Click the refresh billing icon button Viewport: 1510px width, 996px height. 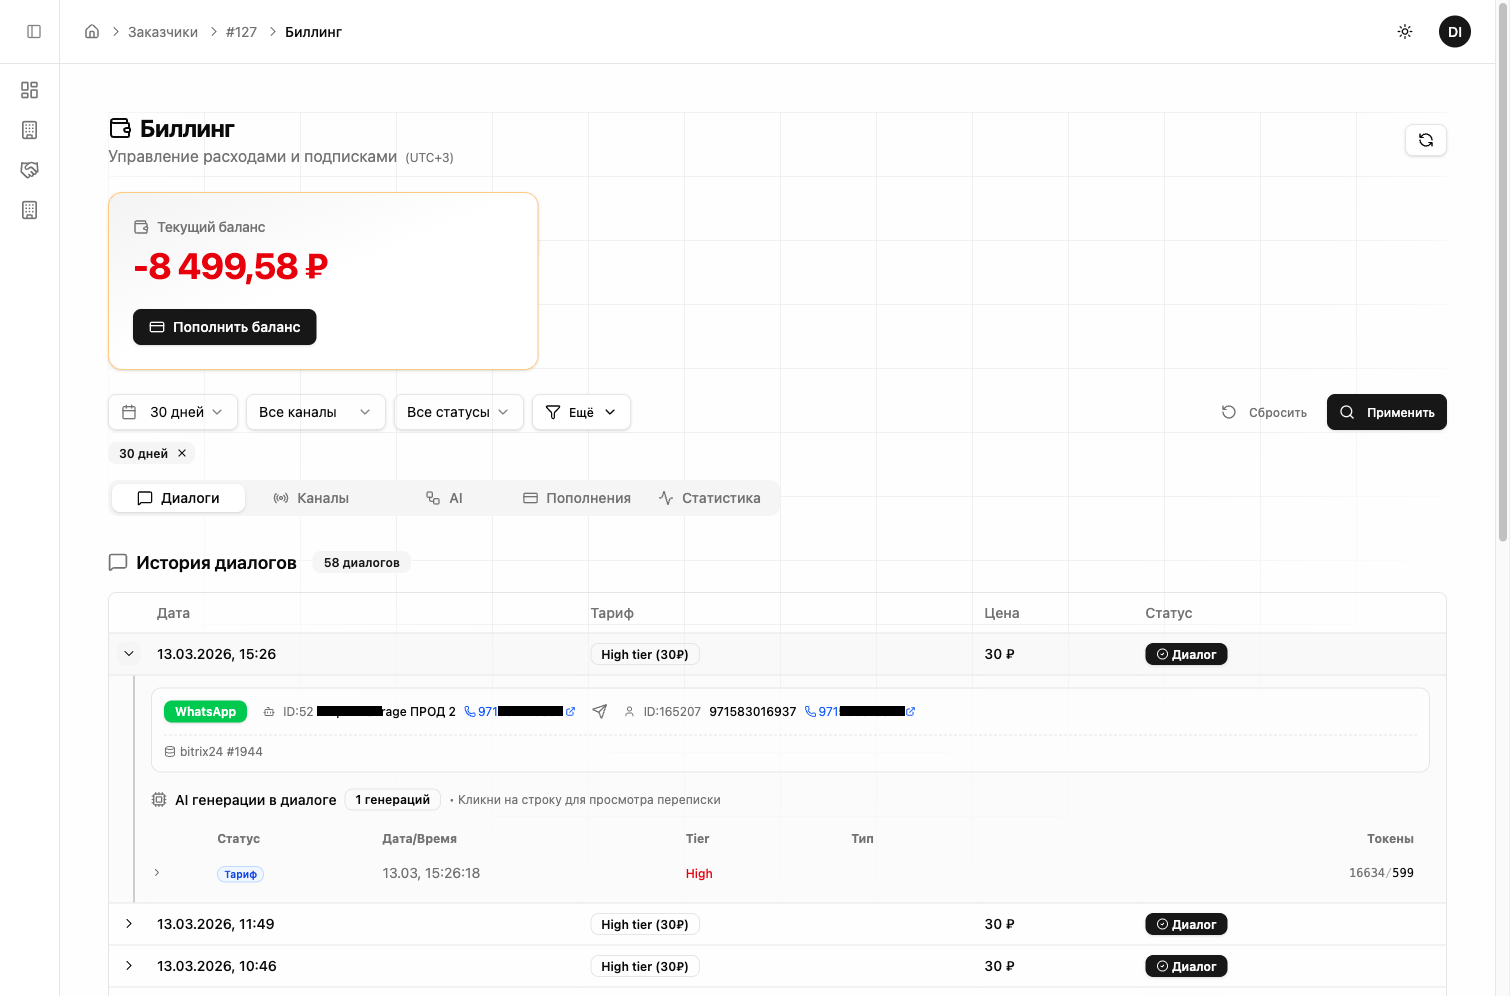coord(1425,140)
